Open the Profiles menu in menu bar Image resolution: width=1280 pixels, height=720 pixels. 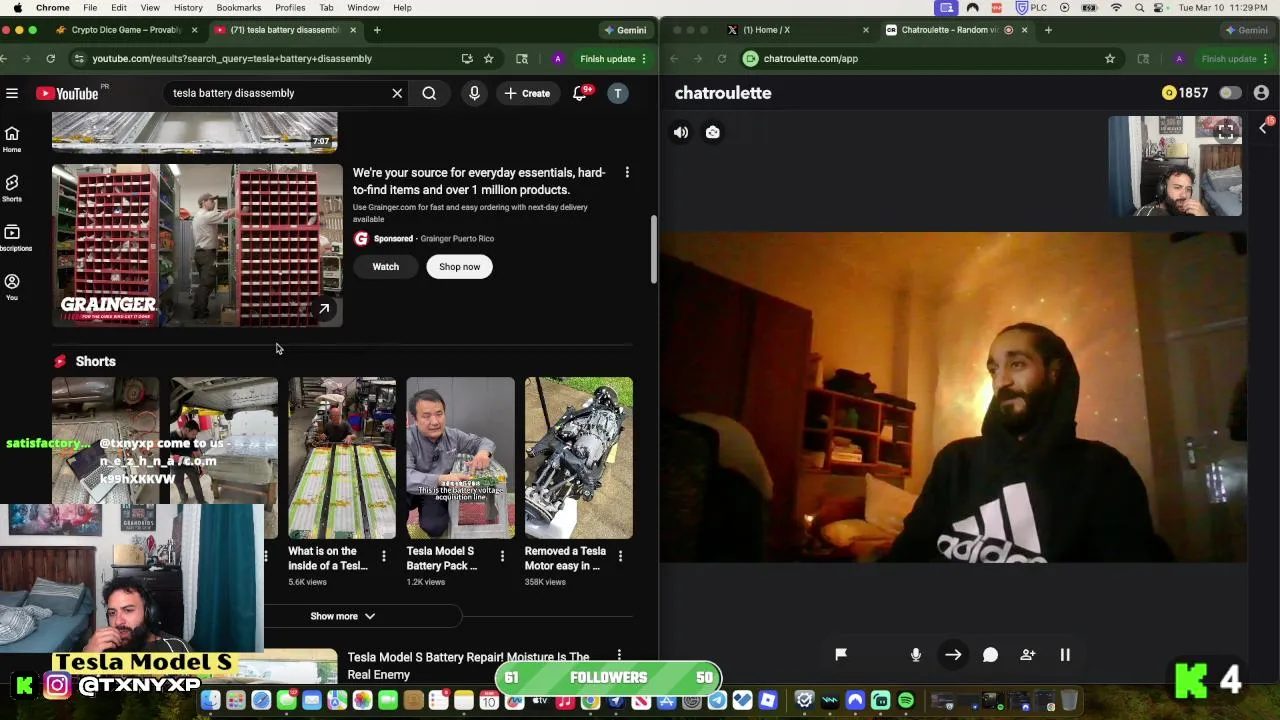[290, 8]
